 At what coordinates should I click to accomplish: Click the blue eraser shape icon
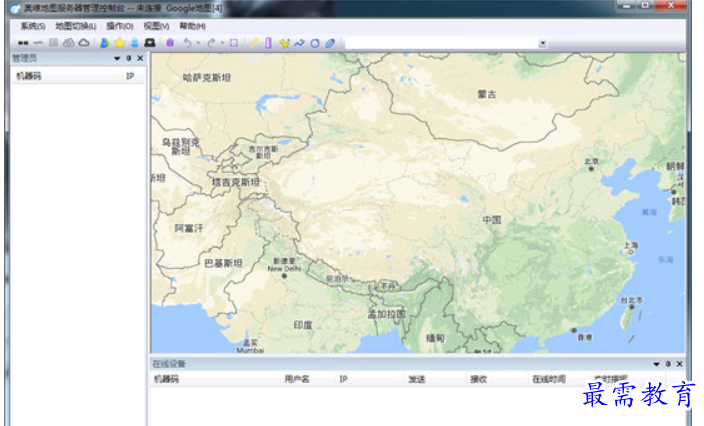click(x=330, y=43)
